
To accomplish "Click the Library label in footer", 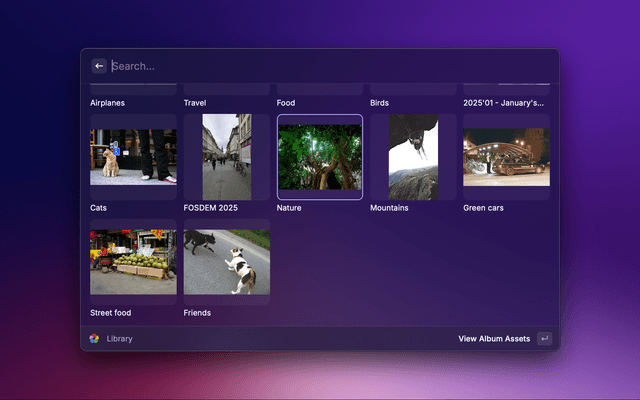I will [x=120, y=339].
